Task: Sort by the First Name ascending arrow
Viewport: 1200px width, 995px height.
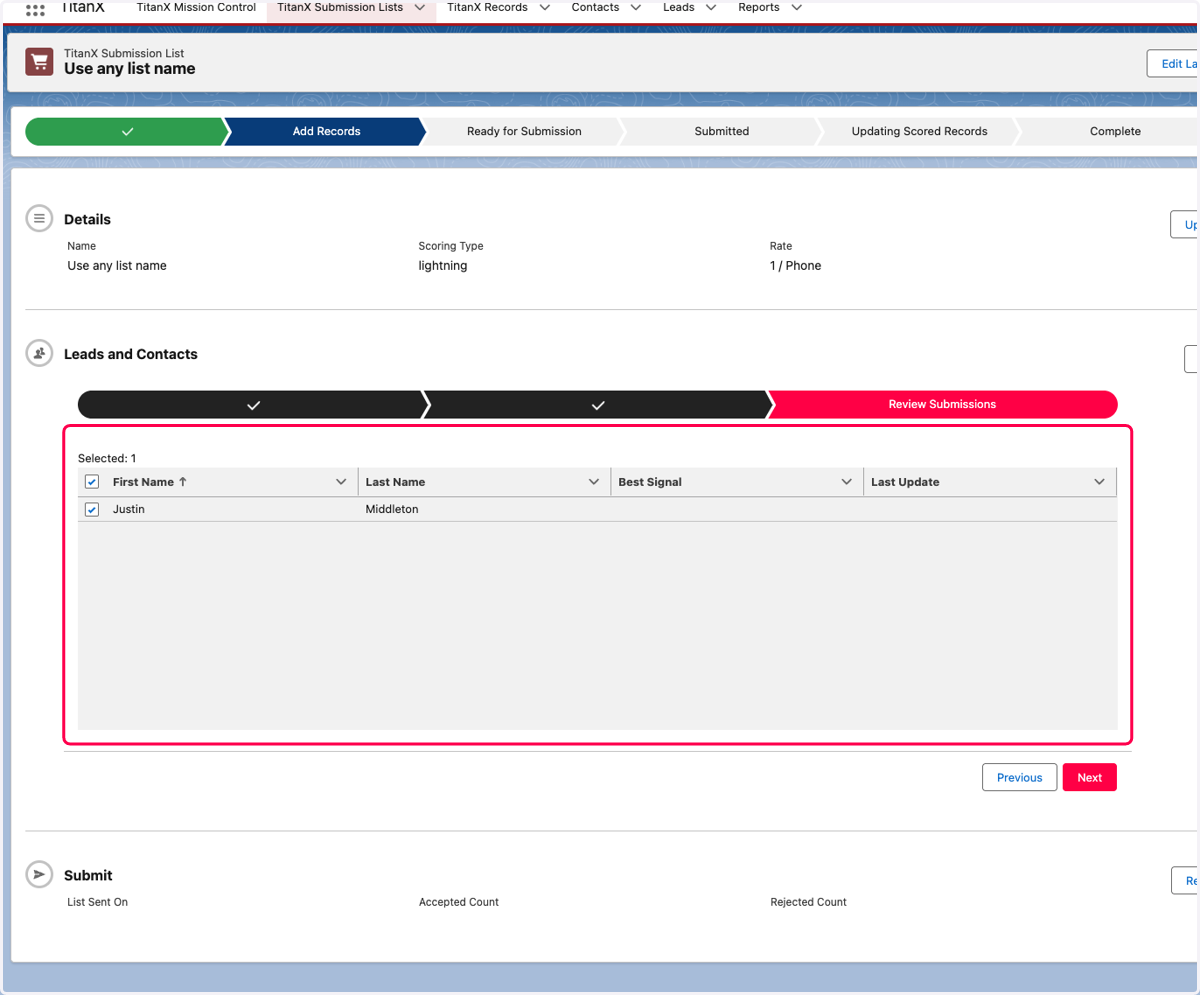Action: pyautogui.click(x=183, y=482)
